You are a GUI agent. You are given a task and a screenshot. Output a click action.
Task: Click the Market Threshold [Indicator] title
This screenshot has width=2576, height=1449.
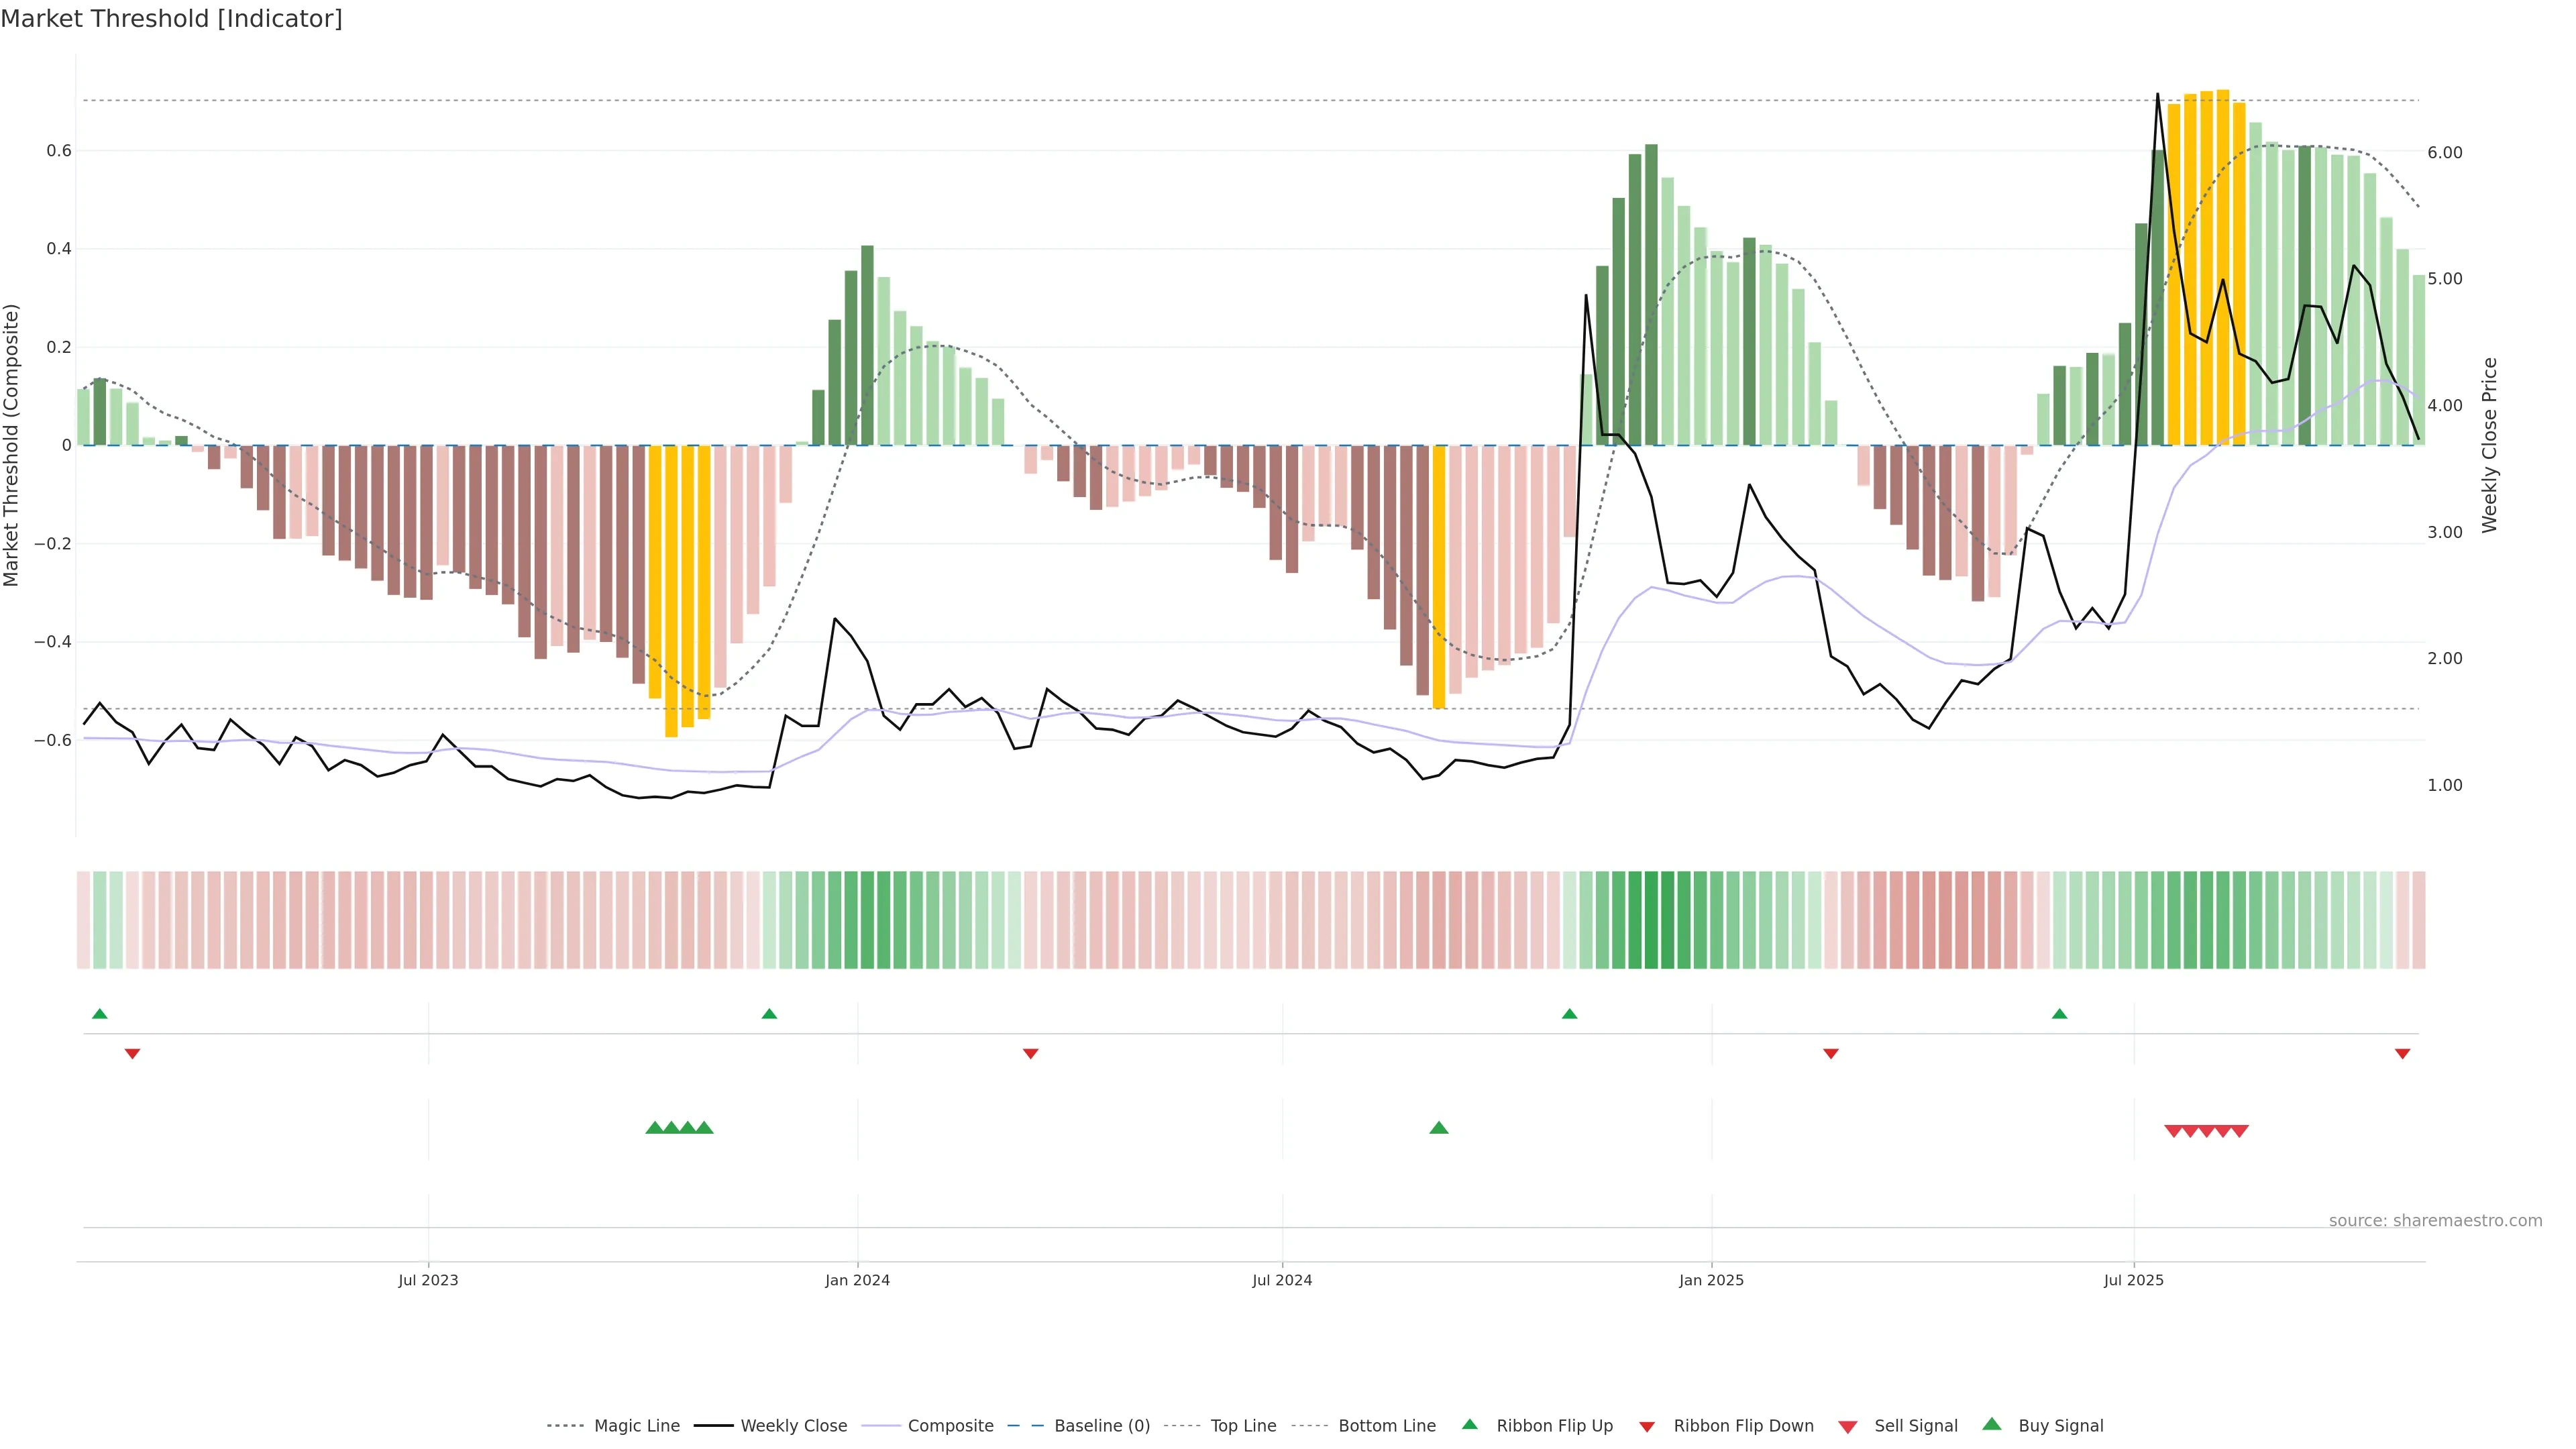pos(171,19)
